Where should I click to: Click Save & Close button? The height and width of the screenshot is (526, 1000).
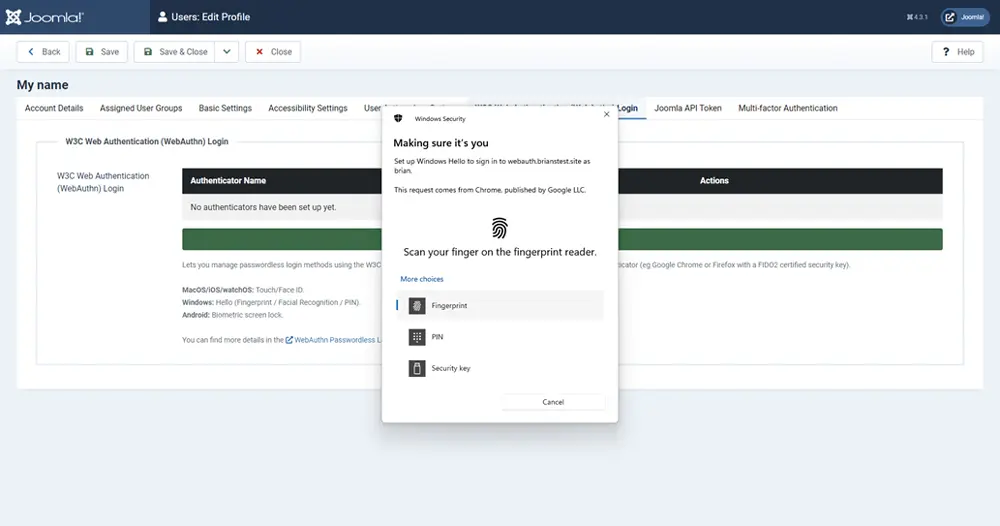(174, 52)
